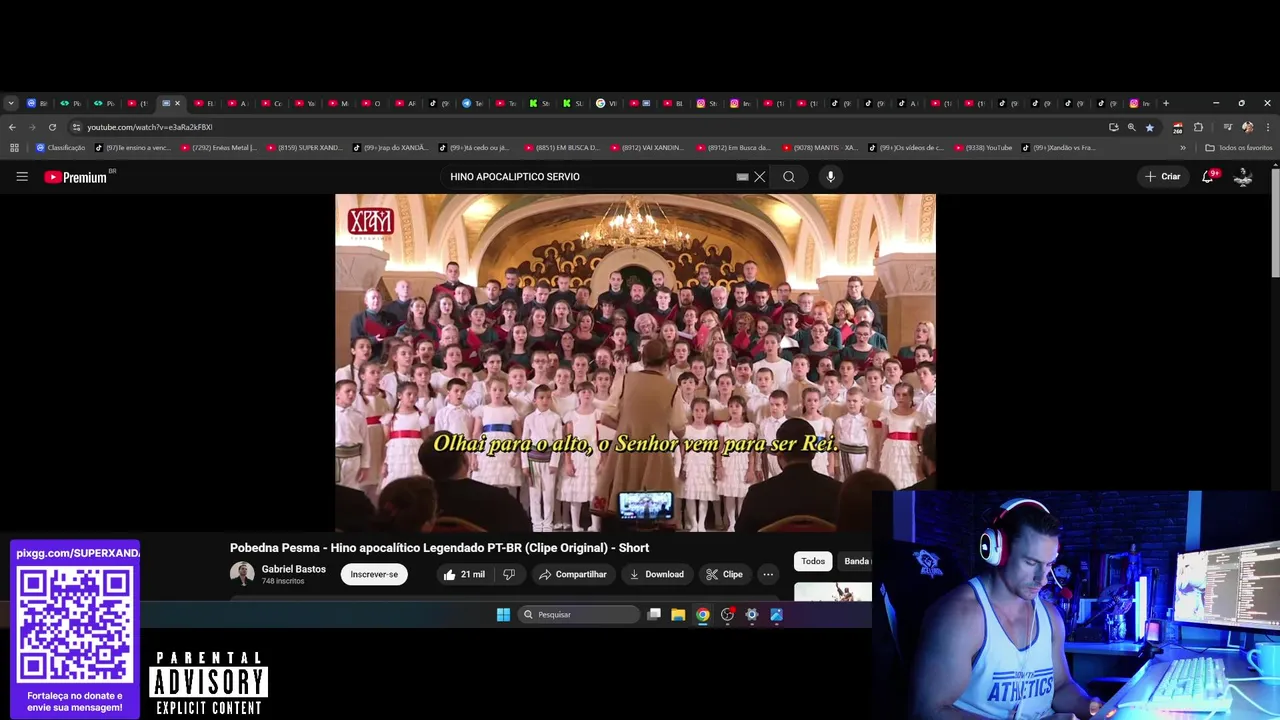Expand hidden bookmarks chevron

click(x=1183, y=148)
